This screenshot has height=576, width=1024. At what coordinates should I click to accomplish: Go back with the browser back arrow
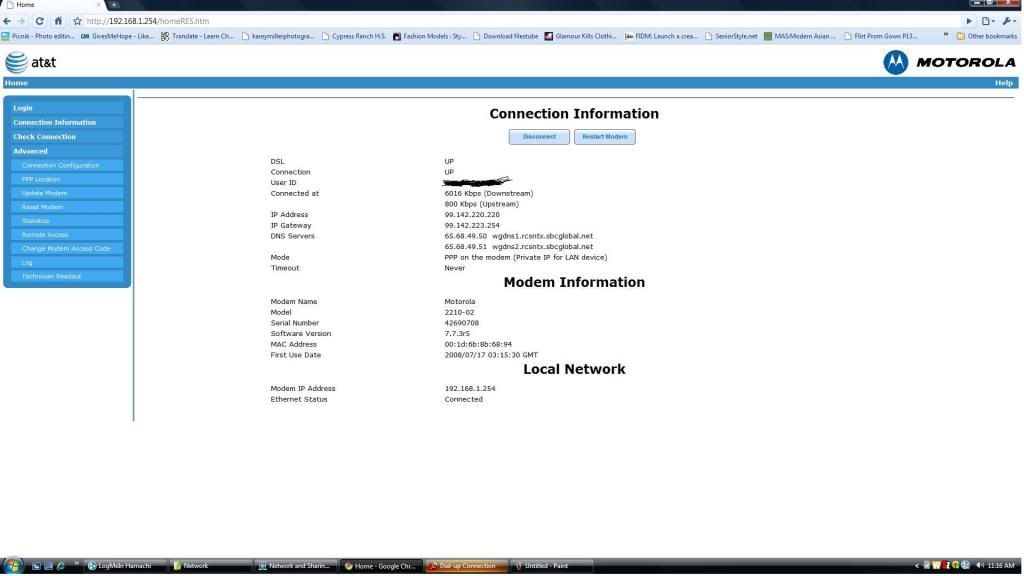tap(7, 21)
